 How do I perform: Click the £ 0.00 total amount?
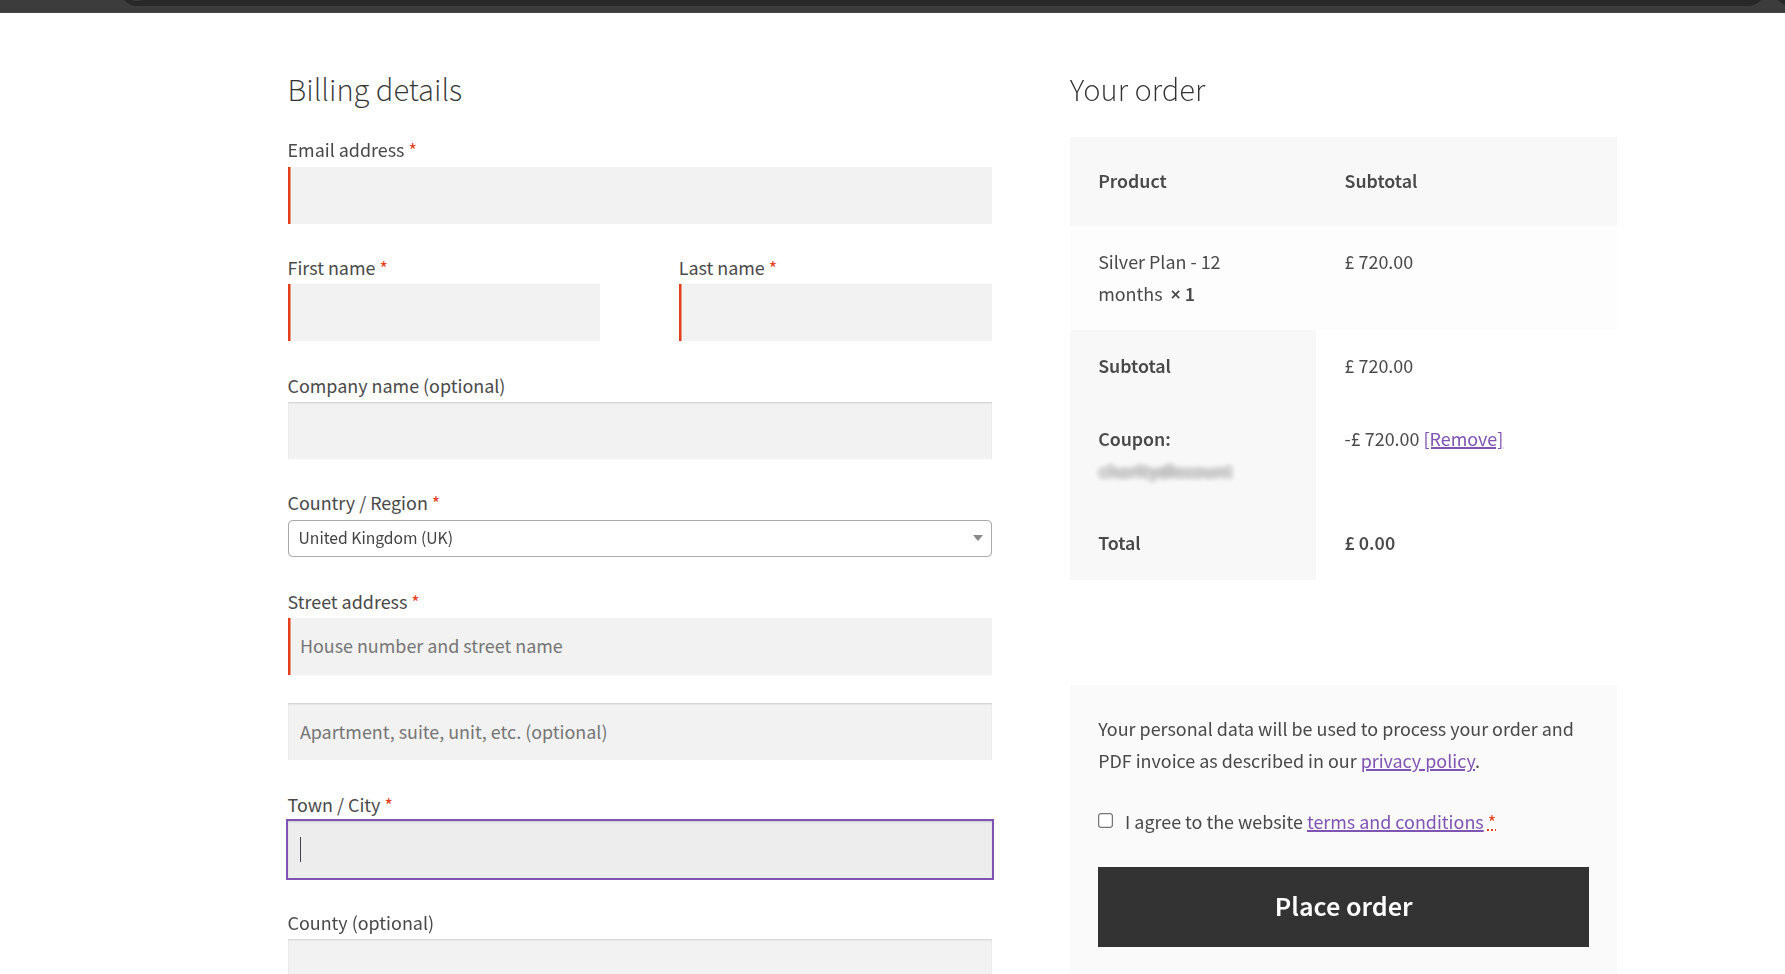pyautogui.click(x=1369, y=544)
